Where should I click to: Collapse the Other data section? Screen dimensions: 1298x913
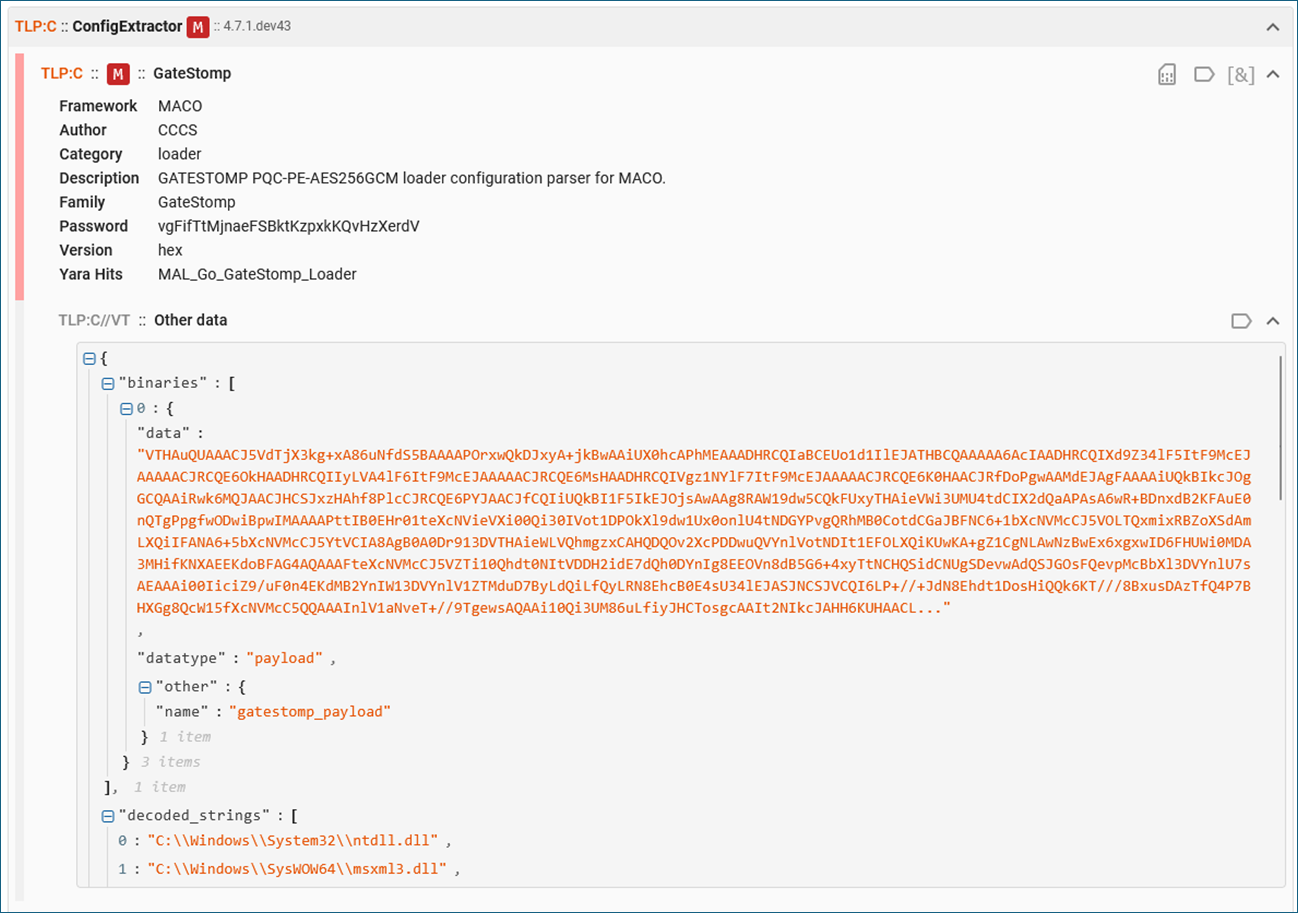click(x=1273, y=321)
